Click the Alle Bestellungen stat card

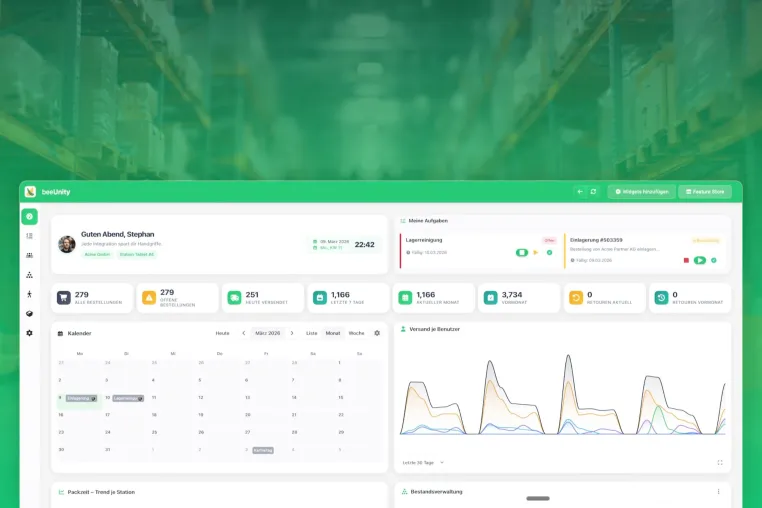[92, 298]
